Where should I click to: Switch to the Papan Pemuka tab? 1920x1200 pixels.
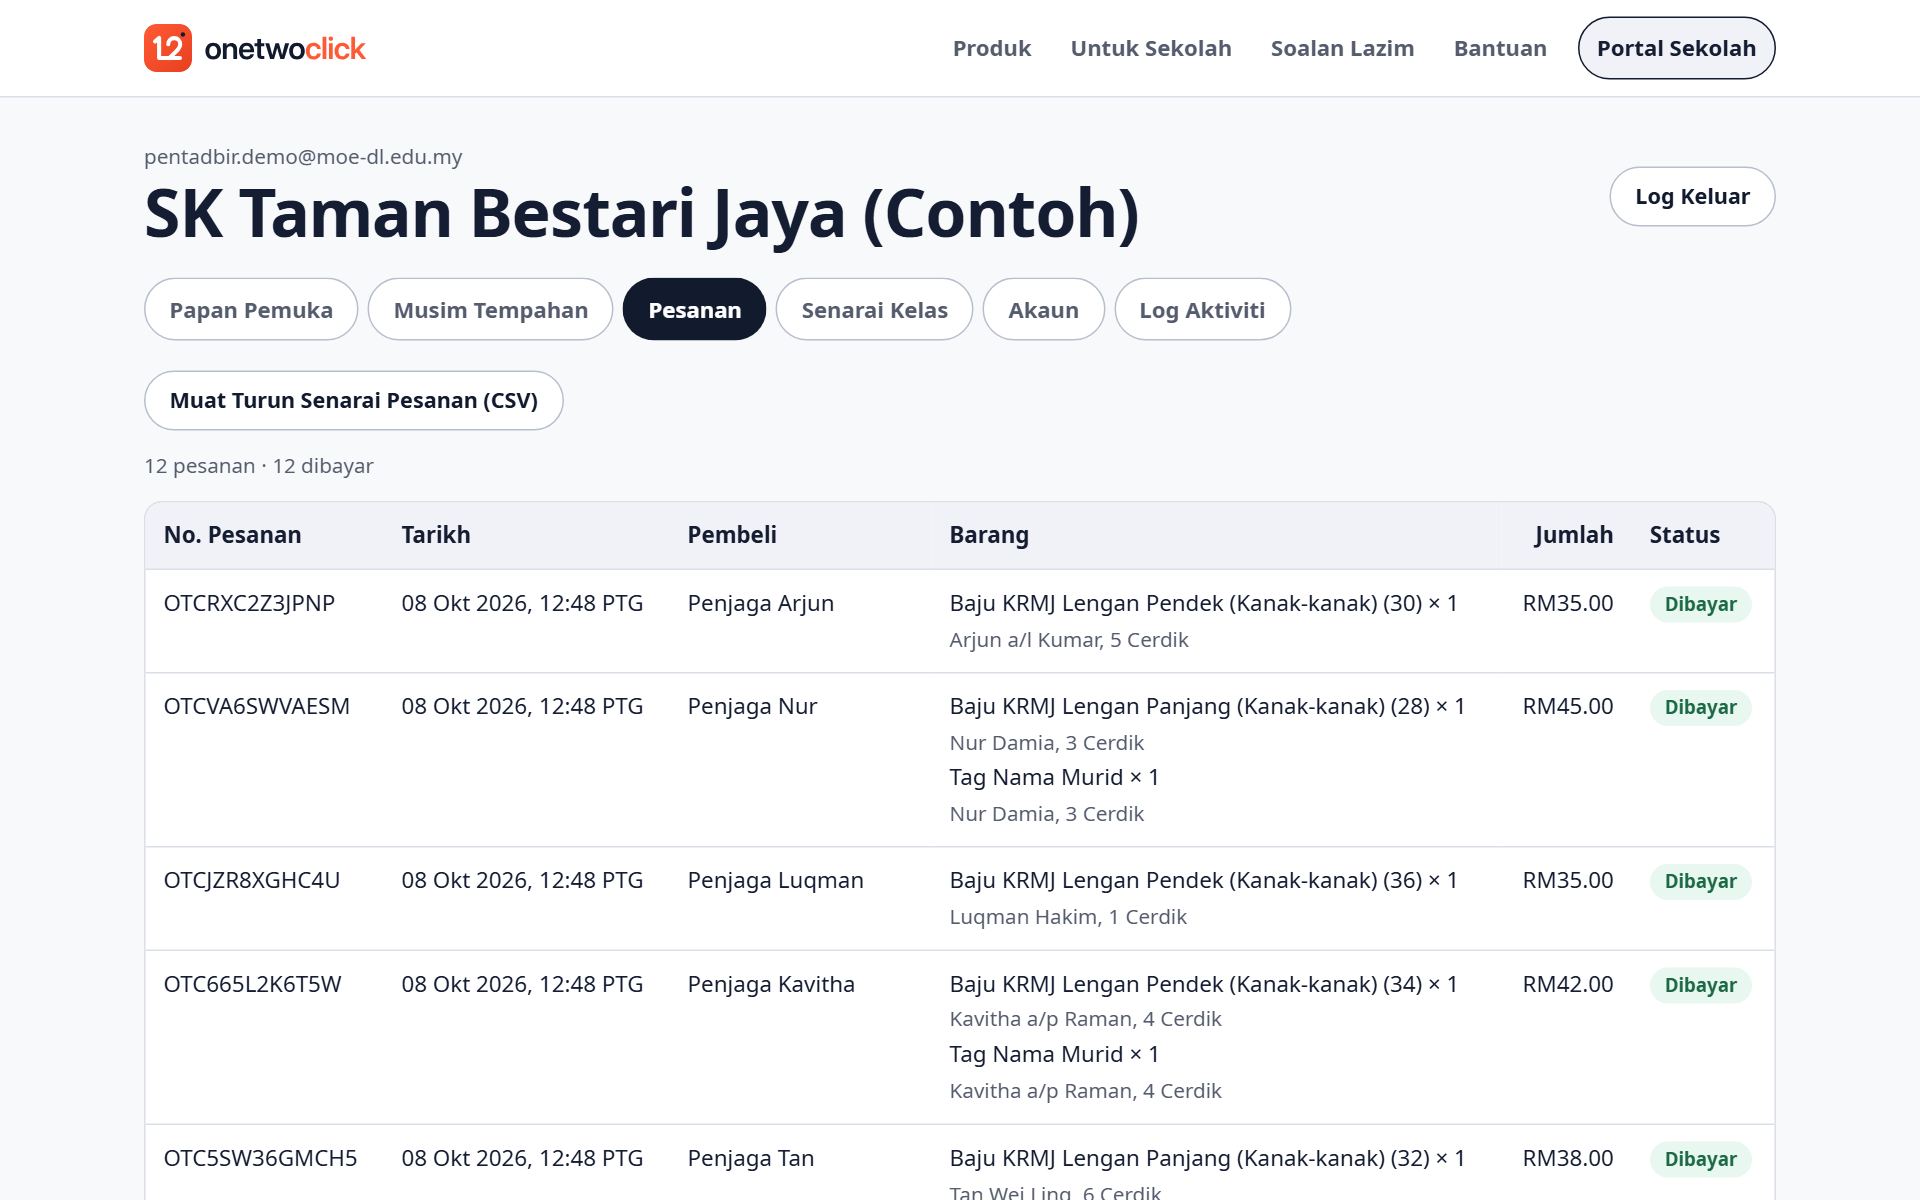(251, 310)
